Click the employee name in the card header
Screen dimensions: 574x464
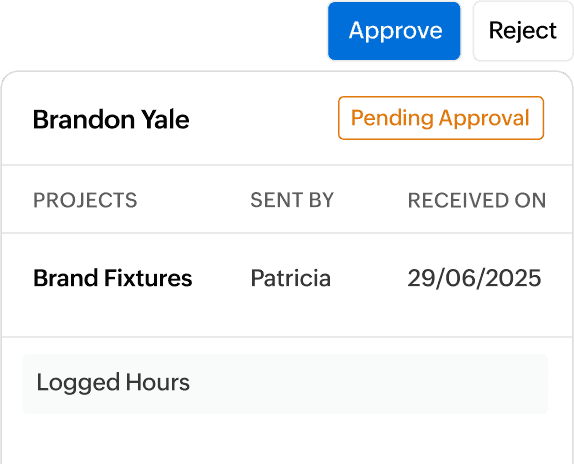[111, 120]
